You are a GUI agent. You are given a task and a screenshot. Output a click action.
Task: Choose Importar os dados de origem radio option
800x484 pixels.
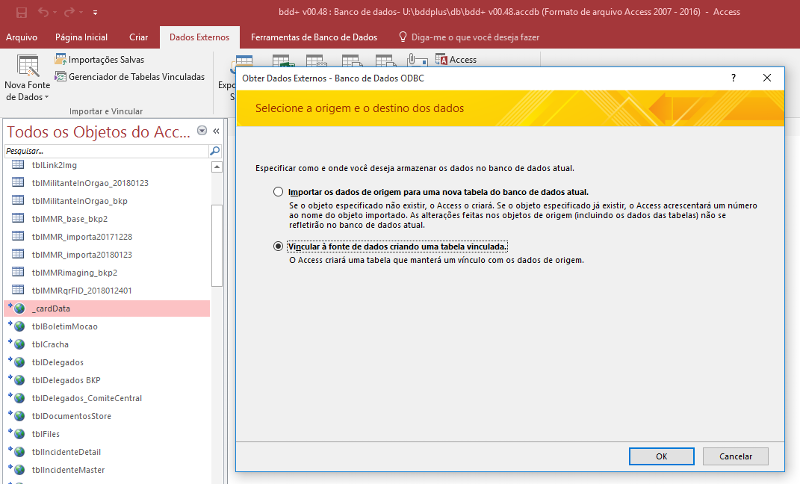tap(278, 192)
